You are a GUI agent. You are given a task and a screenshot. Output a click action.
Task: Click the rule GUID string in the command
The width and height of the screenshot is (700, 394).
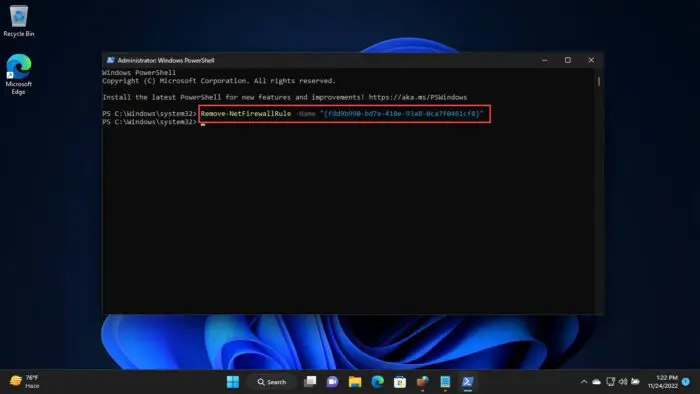pos(402,114)
